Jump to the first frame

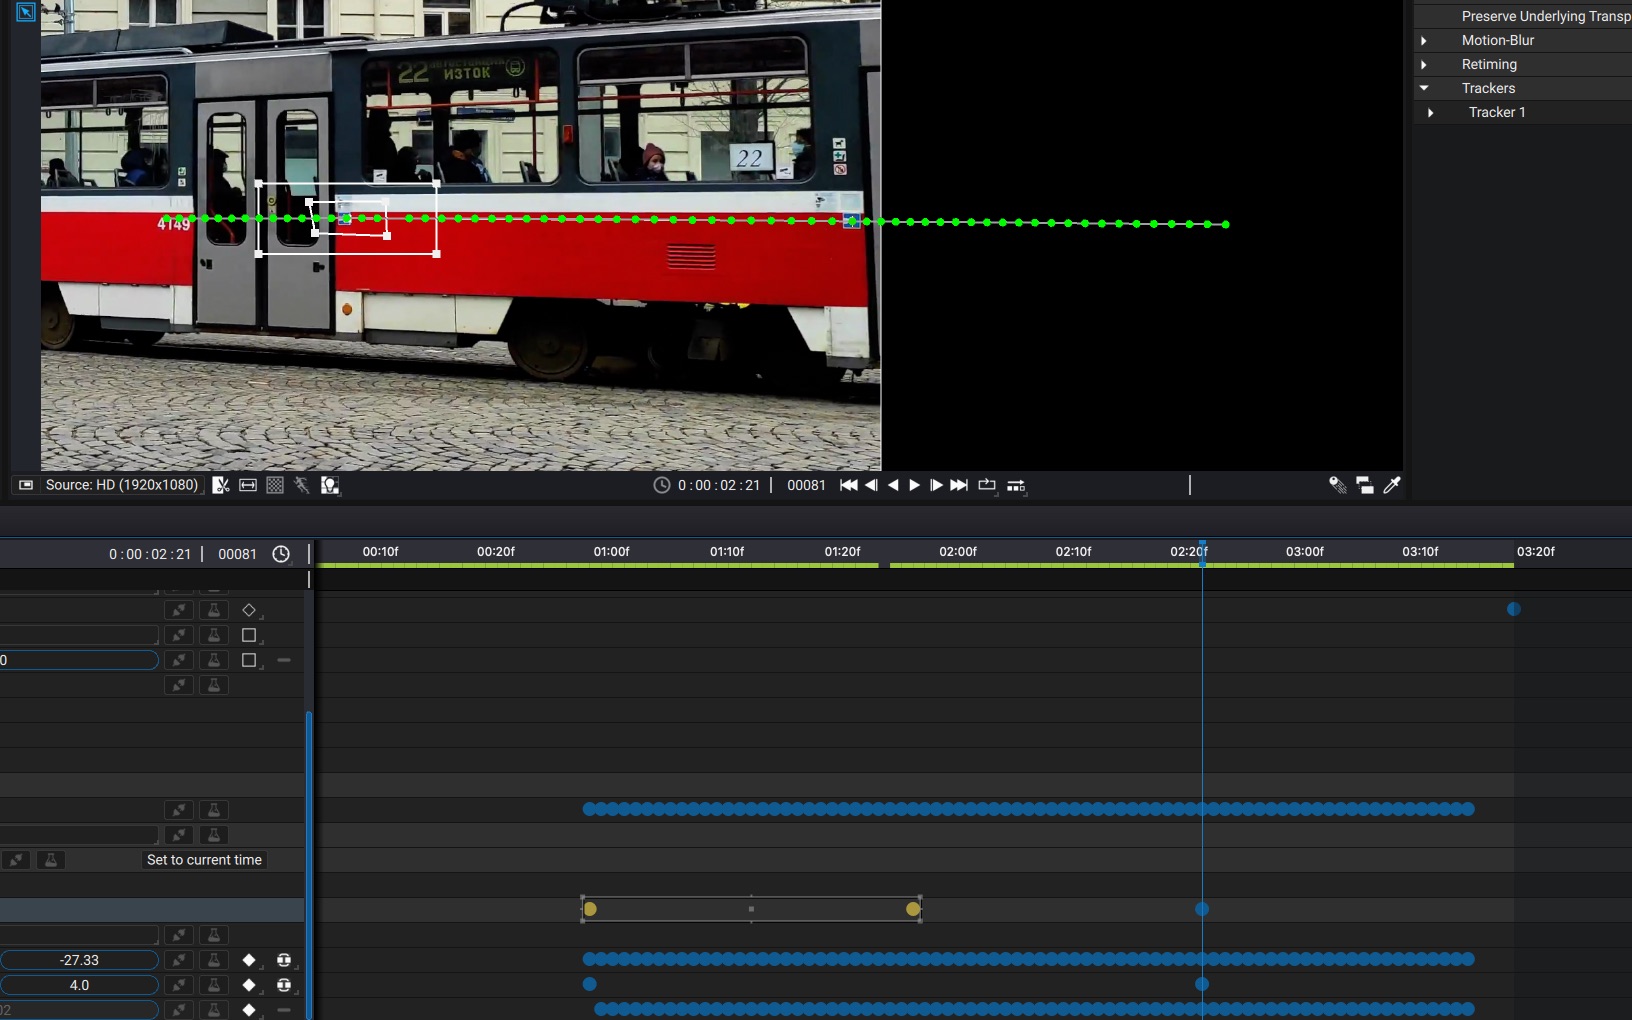pos(848,485)
